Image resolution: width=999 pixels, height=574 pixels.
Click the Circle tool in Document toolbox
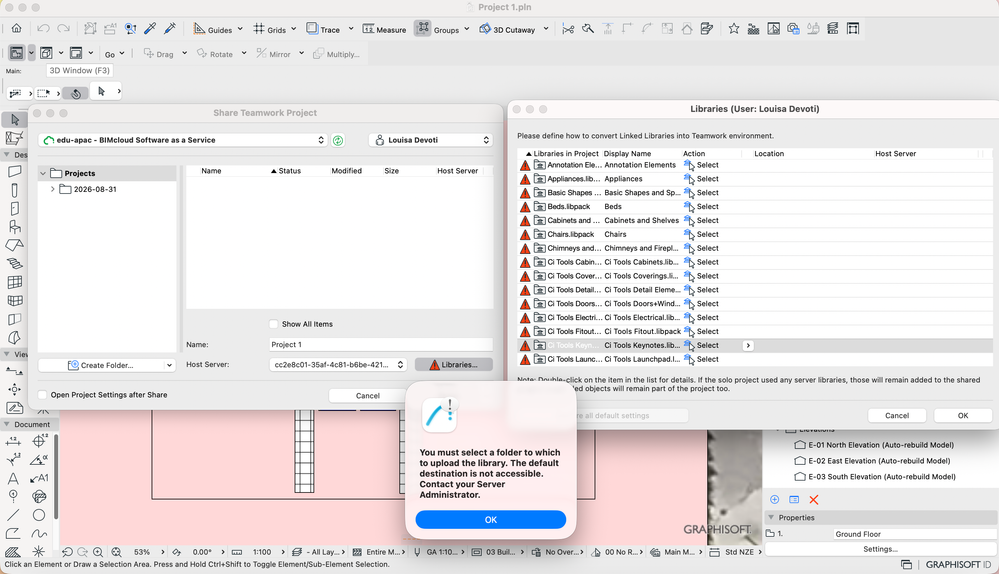(x=39, y=515)
